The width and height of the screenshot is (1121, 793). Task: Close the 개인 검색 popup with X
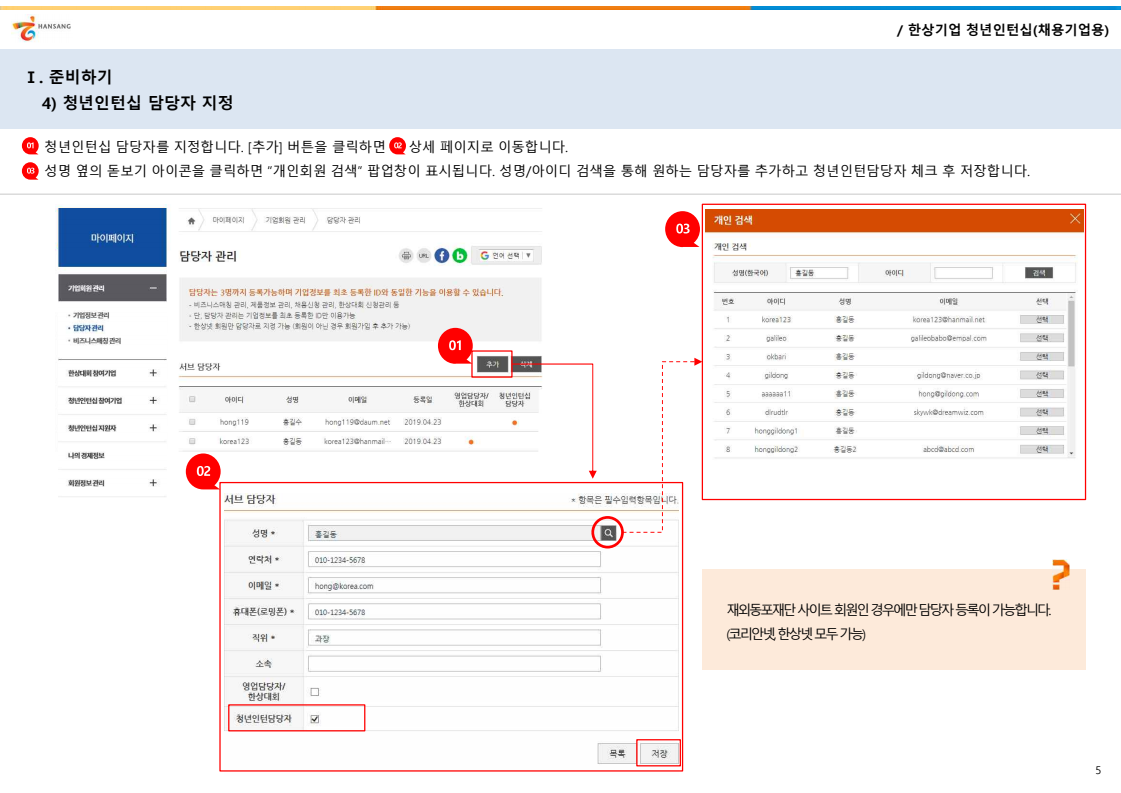pyautogui.click(x=1075, y=219)
